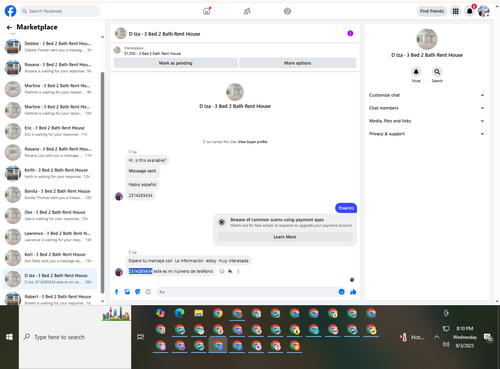
Task: Select the D Iza conversation in list
Action: point(49,279)
